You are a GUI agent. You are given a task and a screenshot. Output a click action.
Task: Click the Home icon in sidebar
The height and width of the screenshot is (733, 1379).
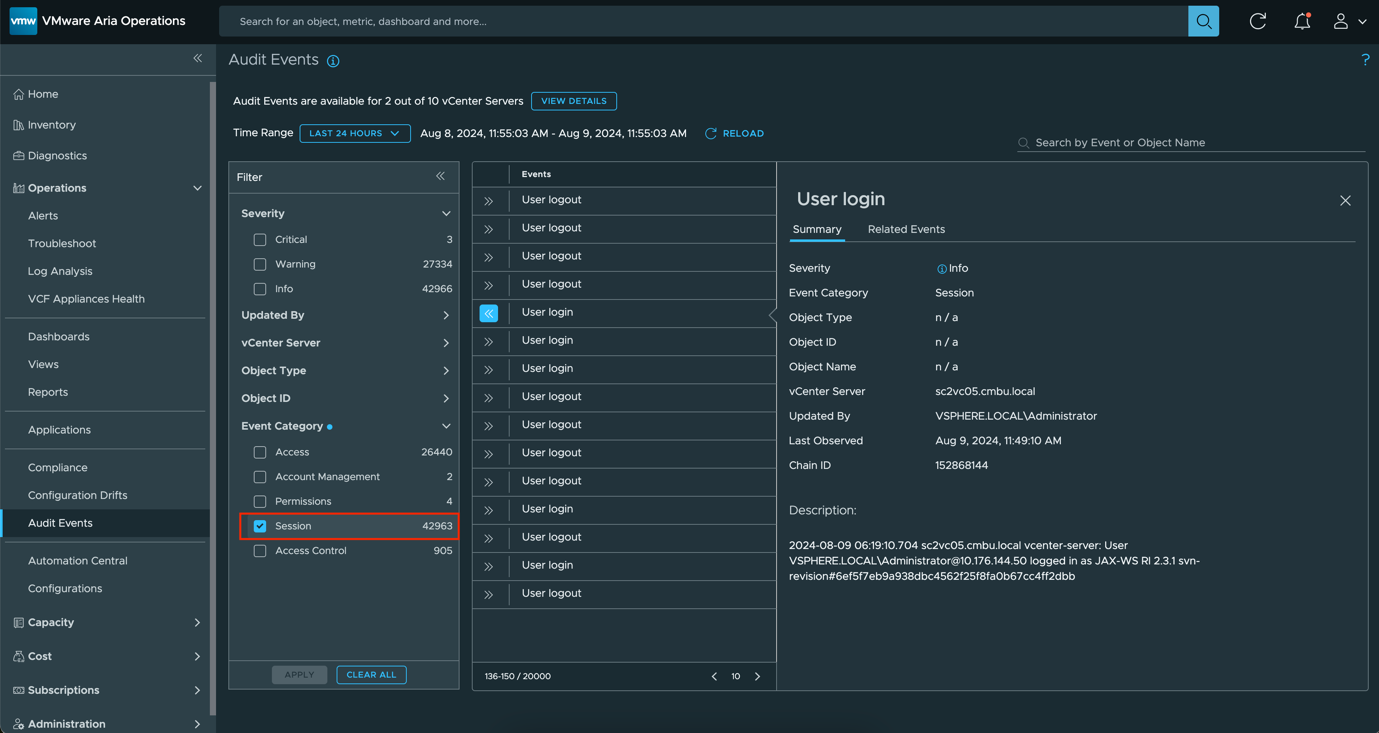[x=19, y=94]
